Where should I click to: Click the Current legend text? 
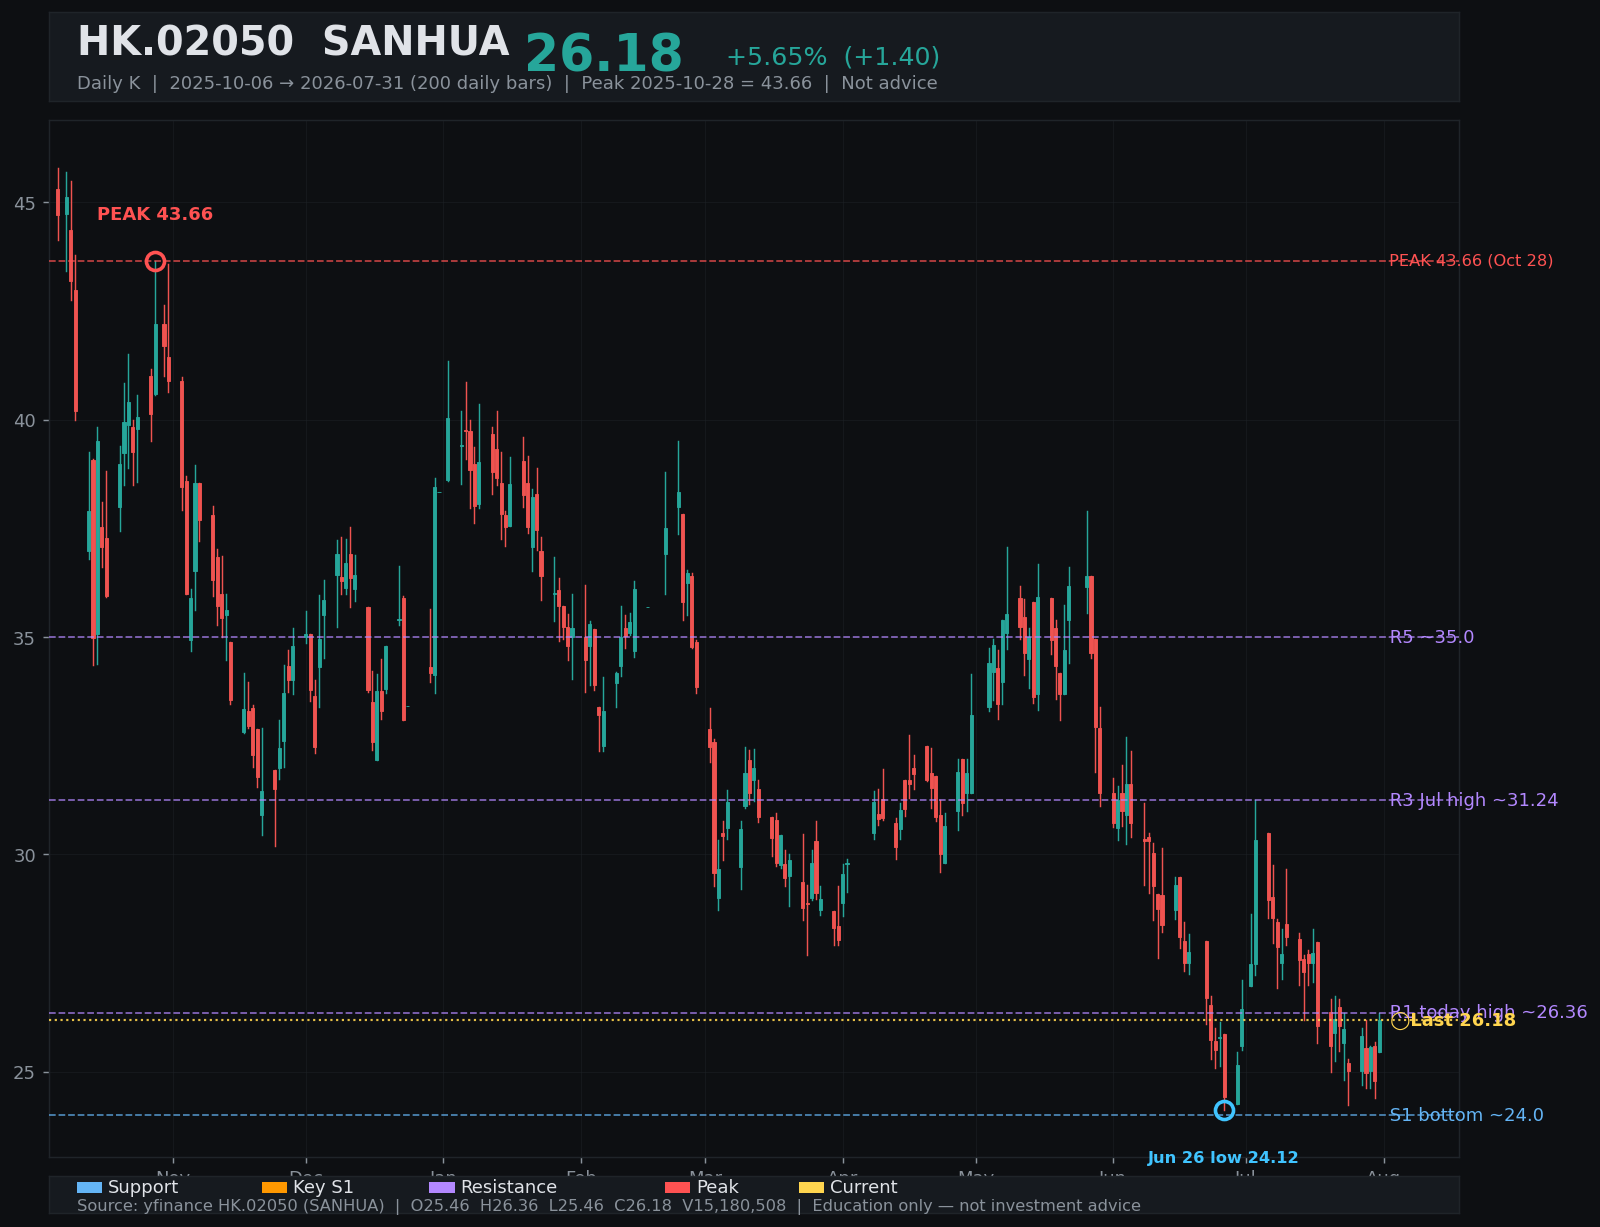click(864, 1187)
